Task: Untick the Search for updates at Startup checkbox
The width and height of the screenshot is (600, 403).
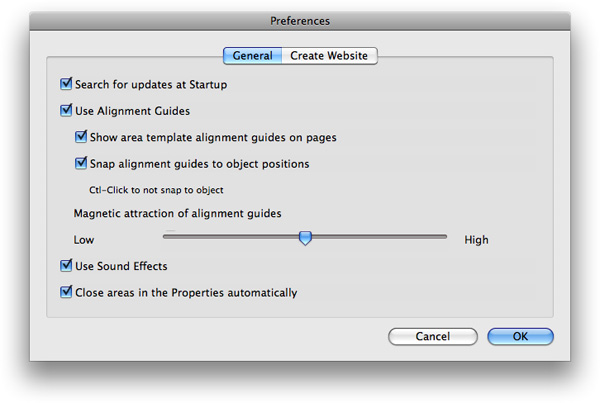Action: (x=66, y=84)
